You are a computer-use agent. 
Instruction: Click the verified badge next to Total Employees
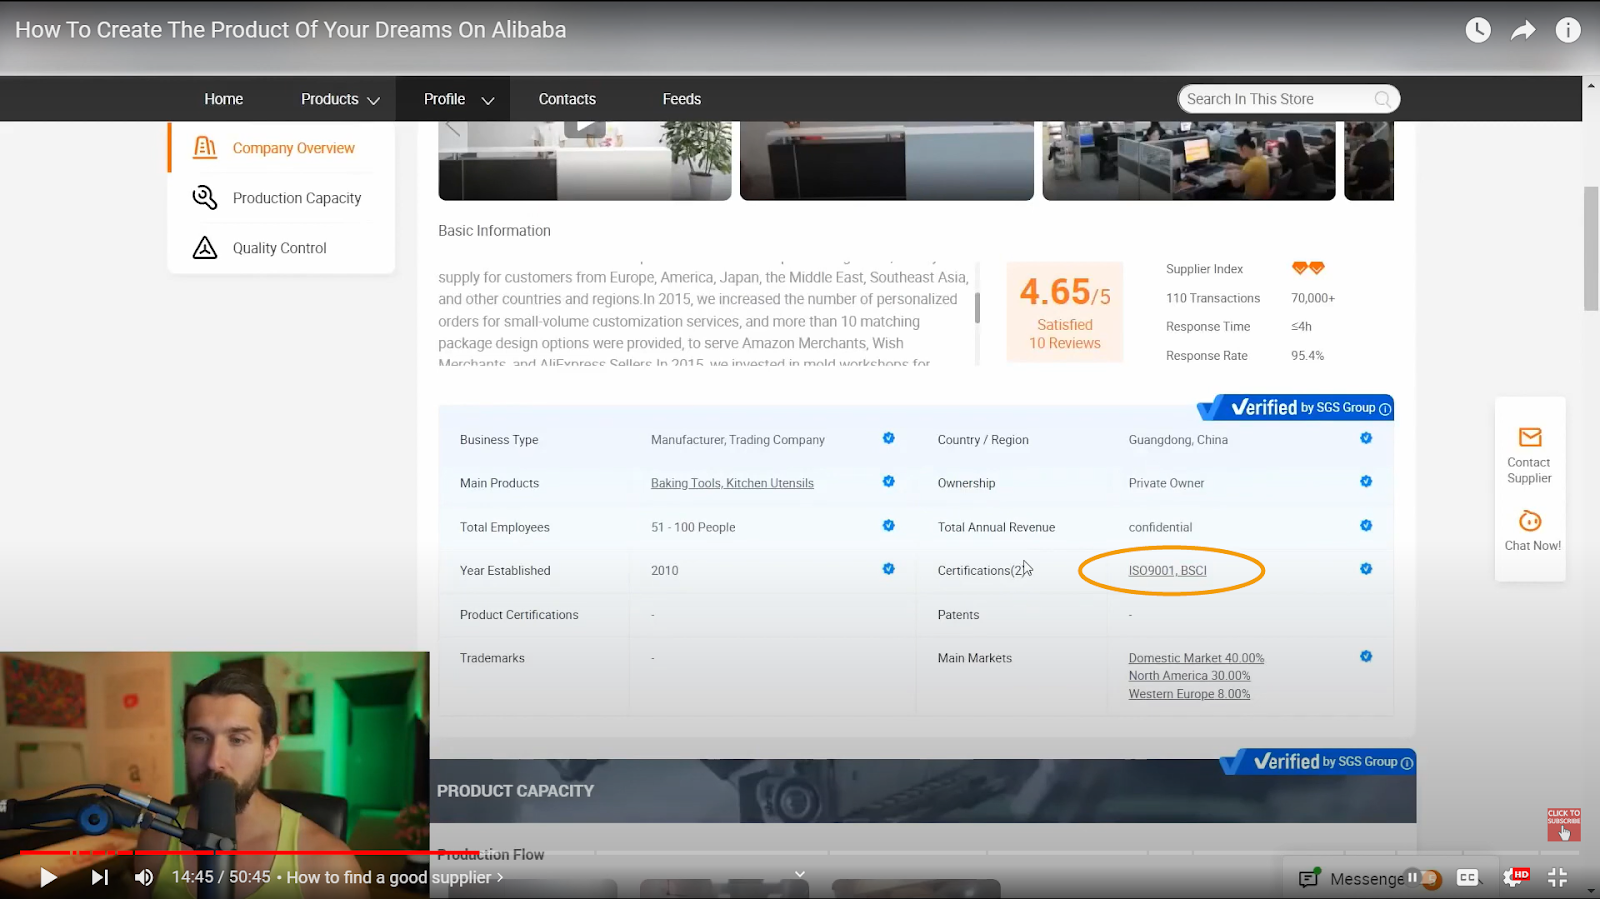(888, 525)
